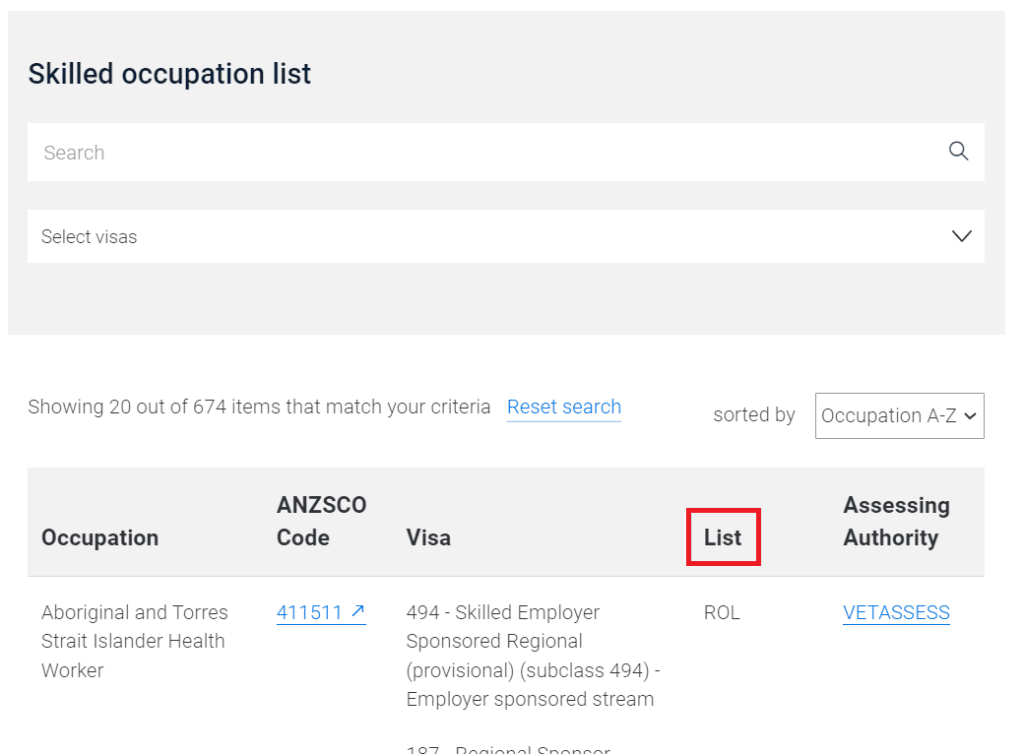The width and height of the screenshot is (1024, 754).
Task: Click the Occupation column header
Action: coord(100,537)
